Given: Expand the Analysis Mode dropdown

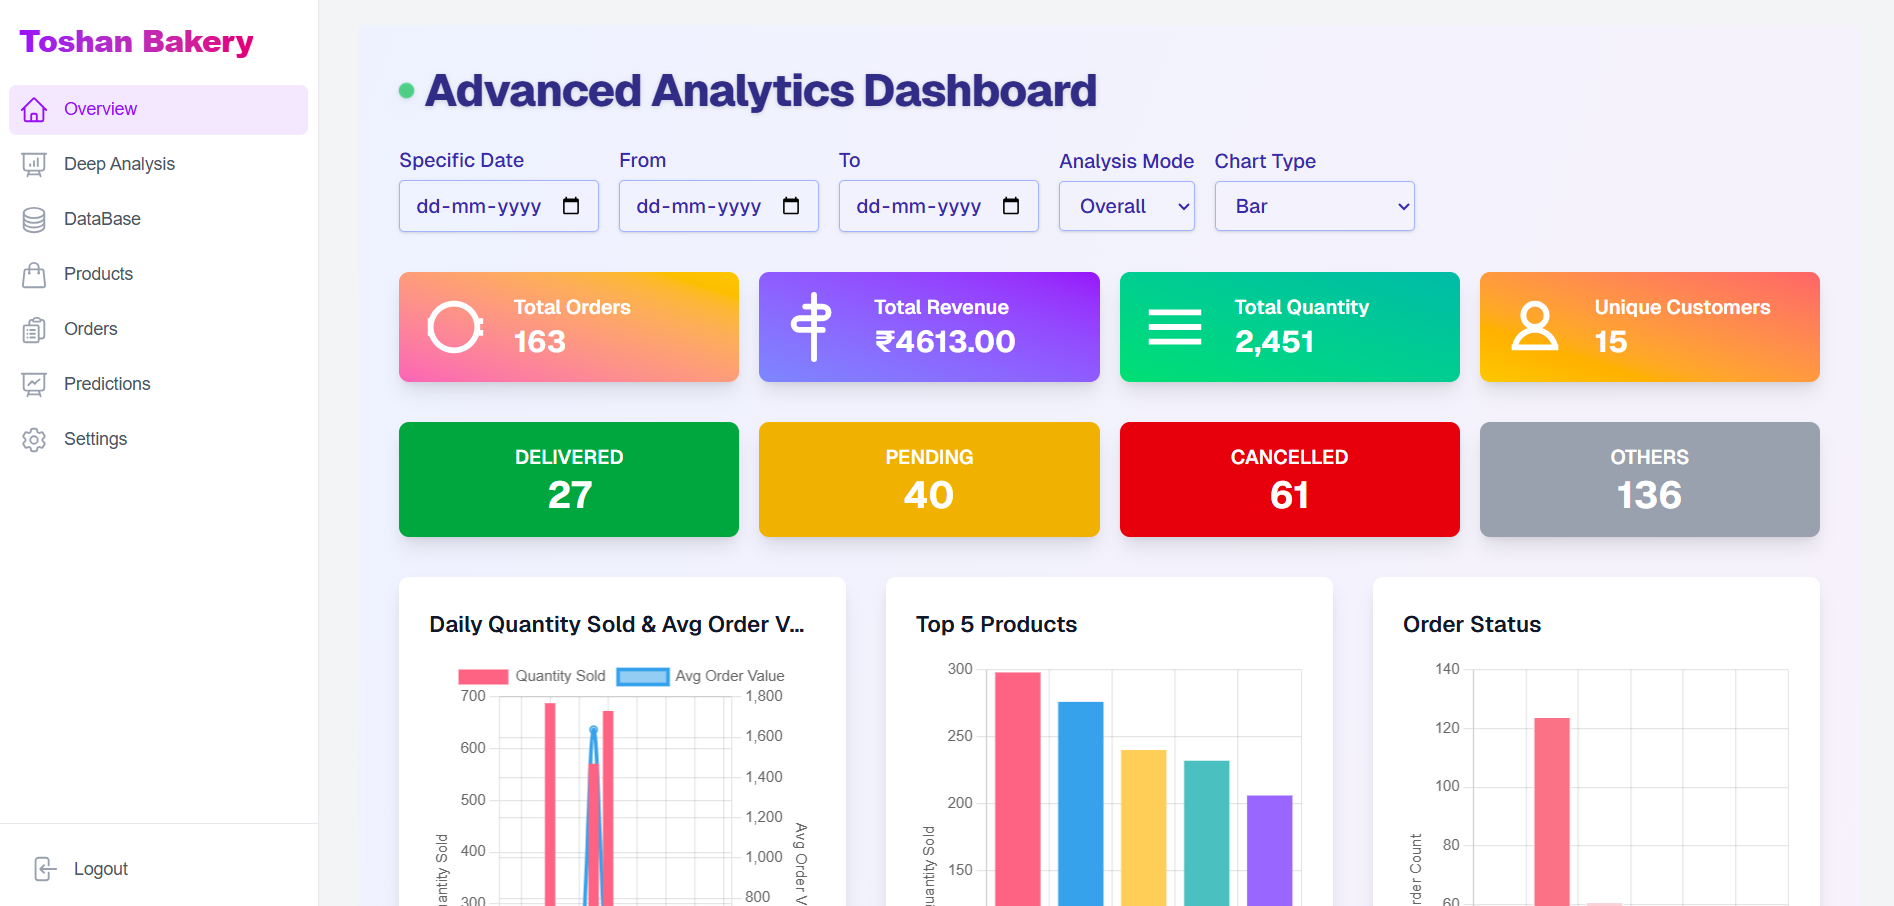Looking at the screenshot, I should 1127,206.
